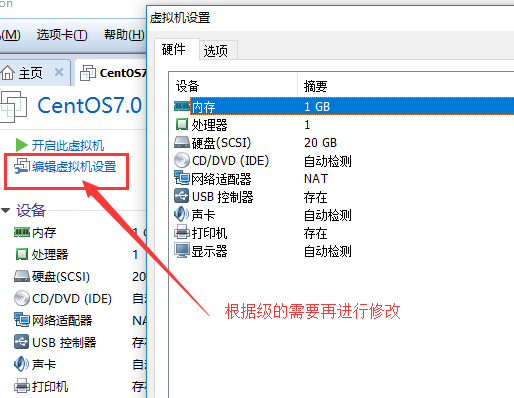Click the 1 GB memory summary value

pyautogui.click(x=317, y=106)
